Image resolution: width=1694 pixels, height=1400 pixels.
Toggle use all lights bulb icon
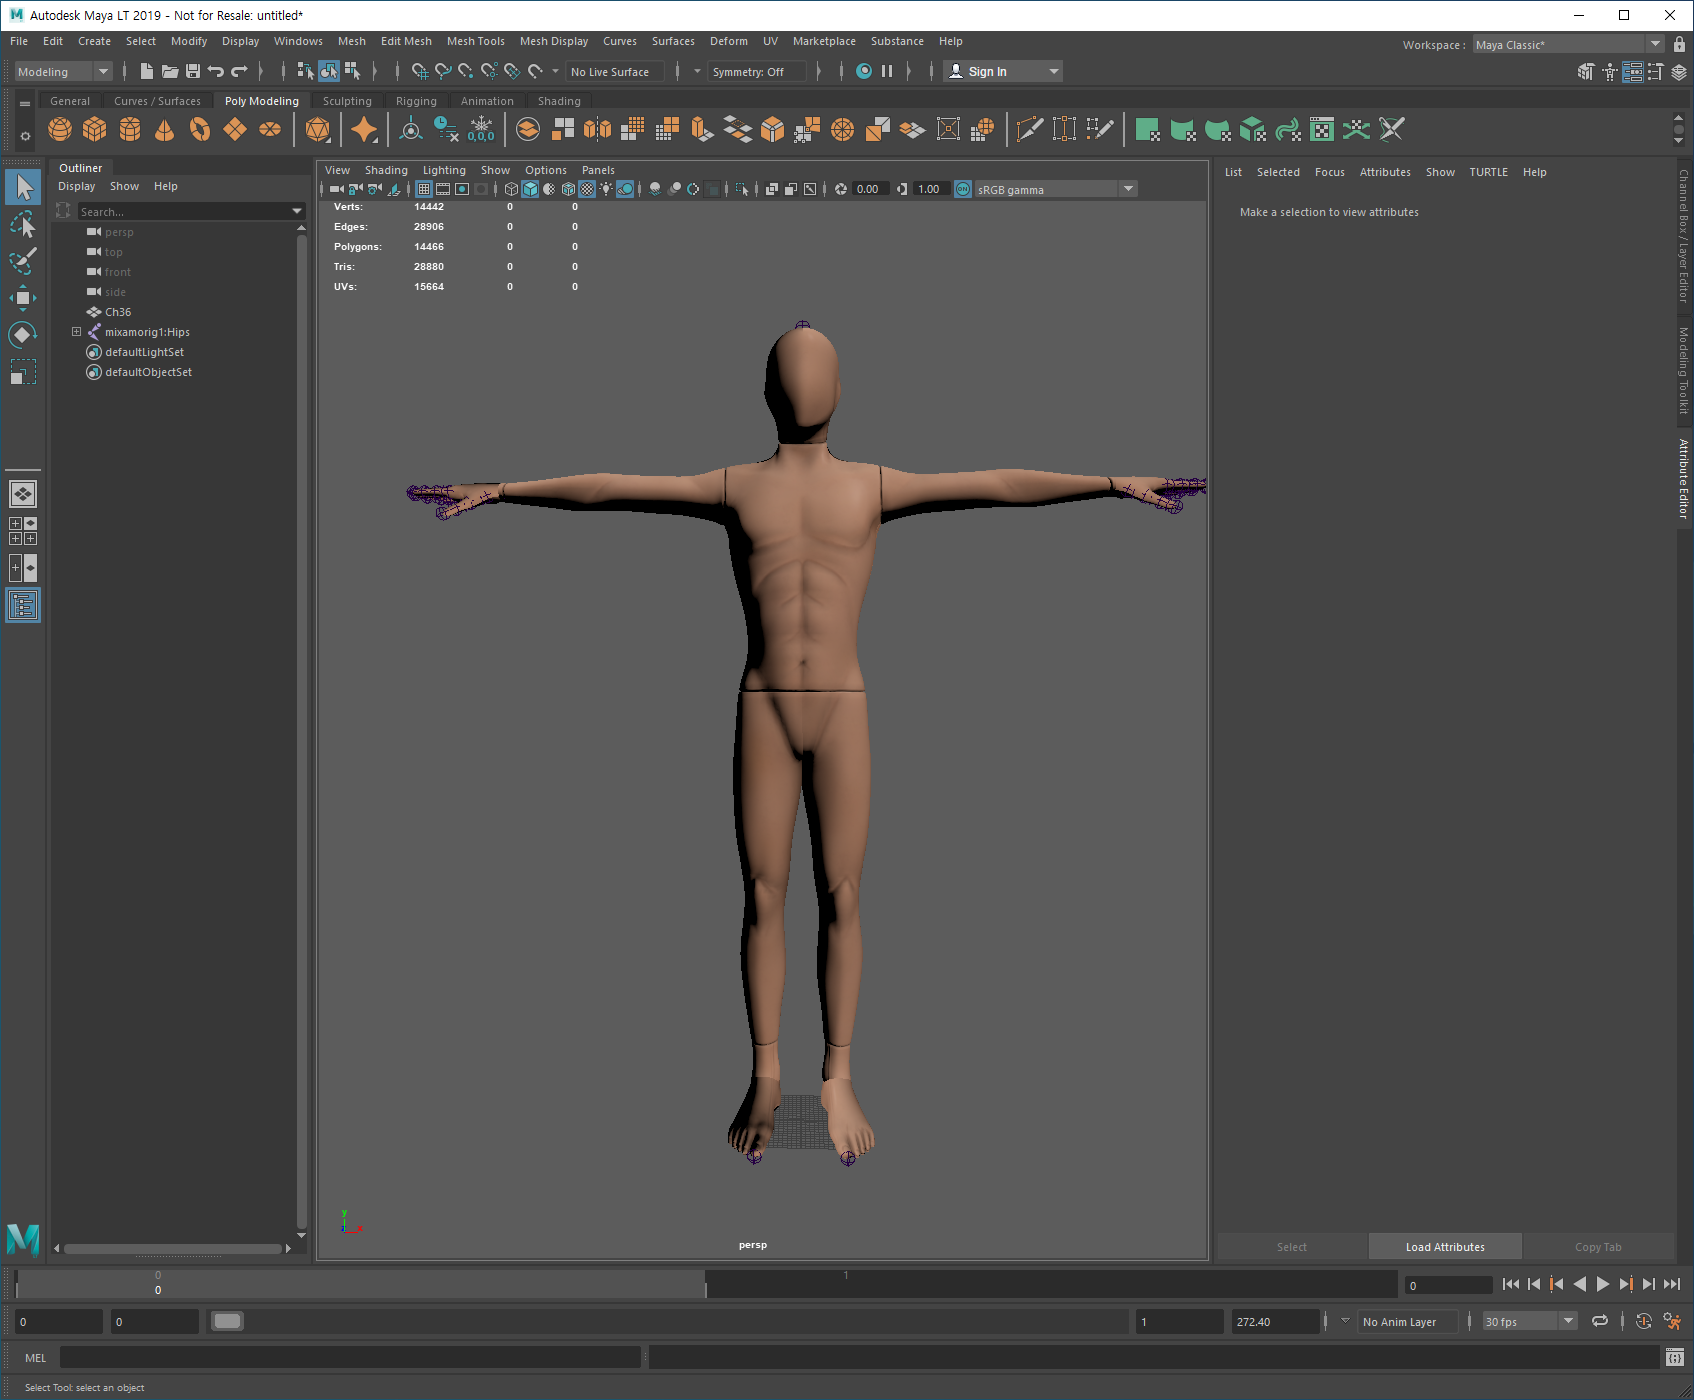(606, 189)
